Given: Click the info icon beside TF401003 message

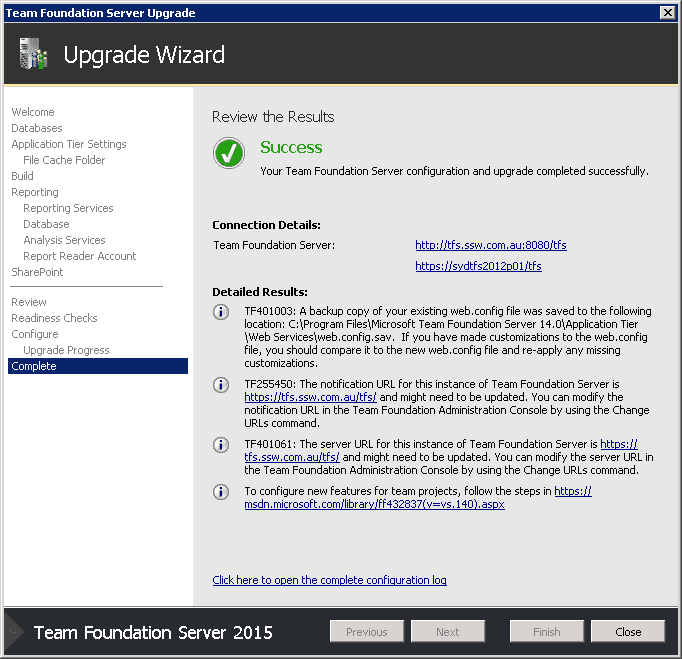Looking at the screenshot, I should point(222,313).
